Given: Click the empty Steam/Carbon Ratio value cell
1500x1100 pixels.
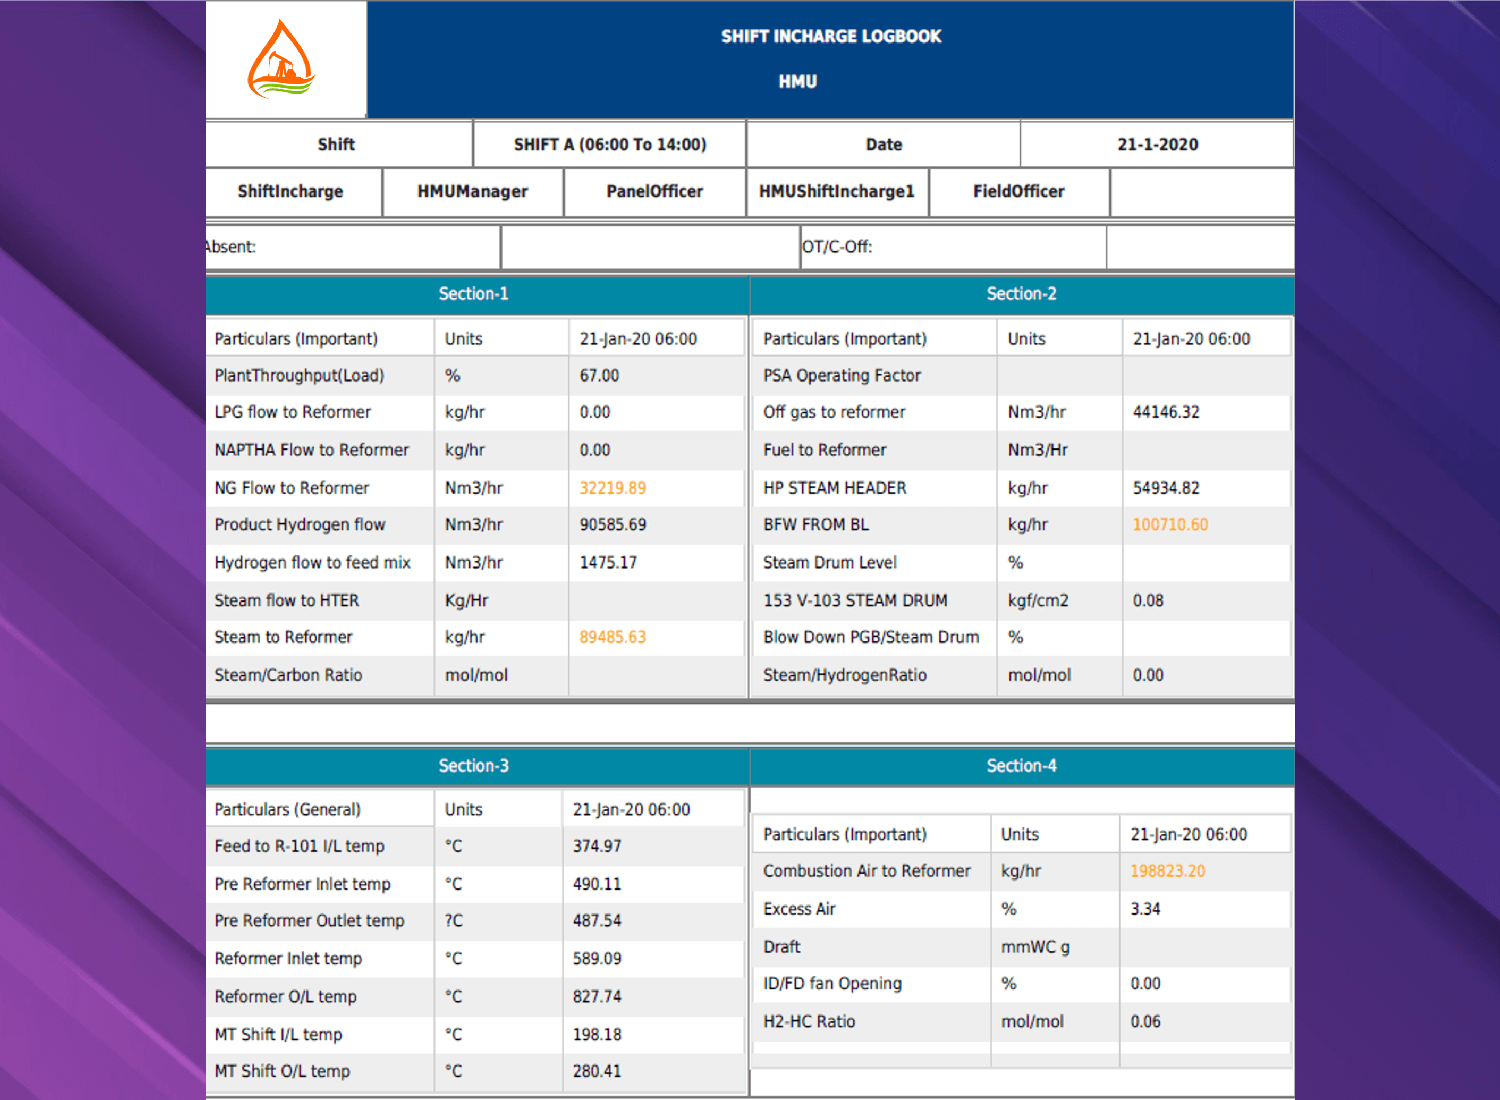Looking at the screenshot, I should [655, 676].
